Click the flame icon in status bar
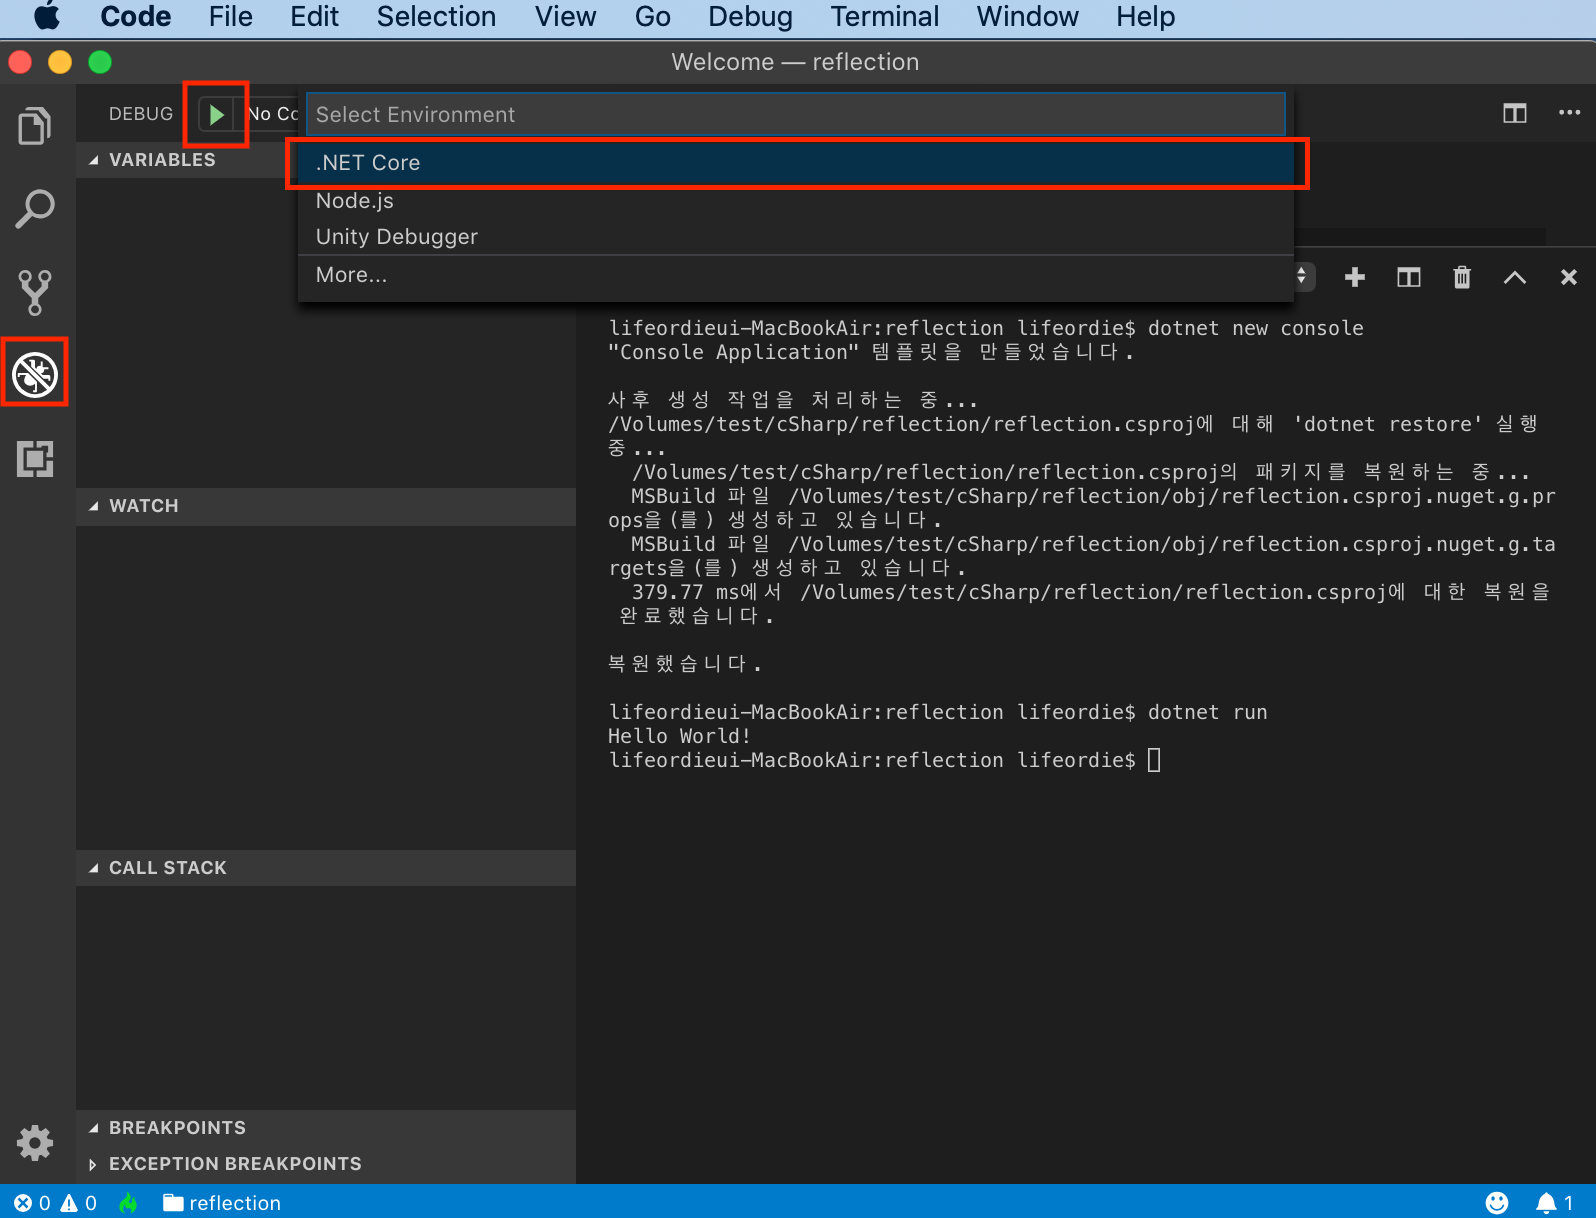This screenshot has height=1218, width=1596. tap(128, 1203)
